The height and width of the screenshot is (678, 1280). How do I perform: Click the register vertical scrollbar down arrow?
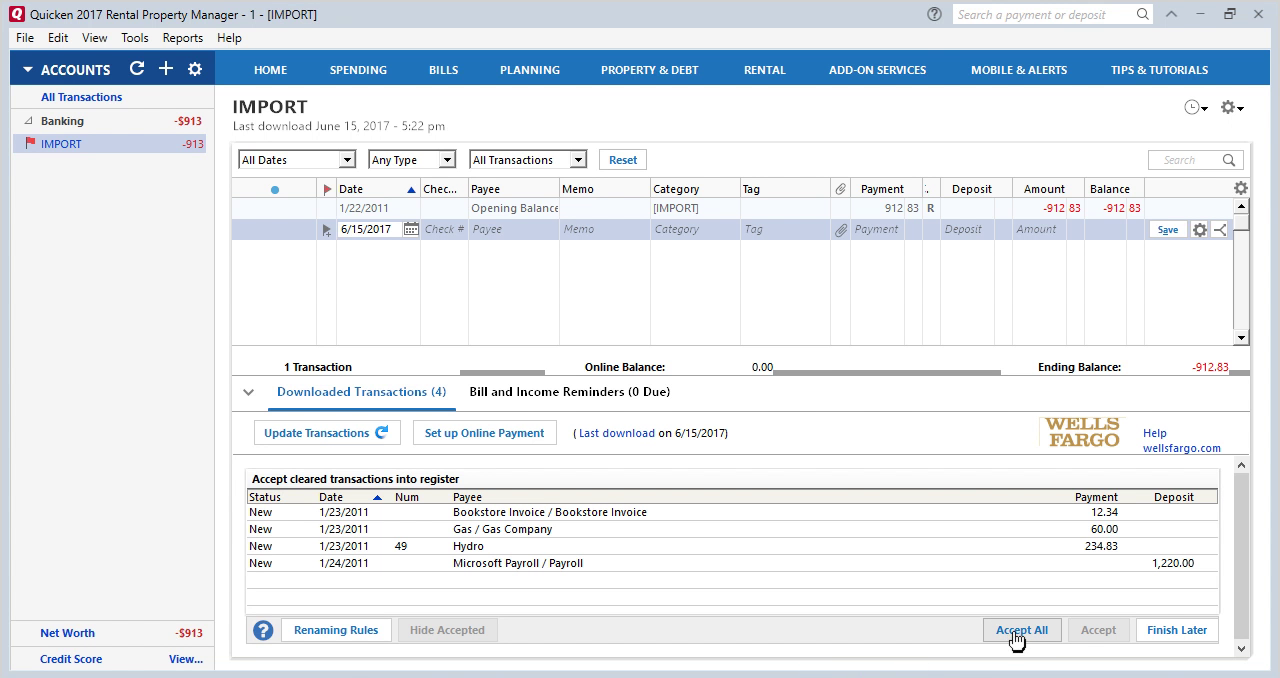pos(1241,338)
